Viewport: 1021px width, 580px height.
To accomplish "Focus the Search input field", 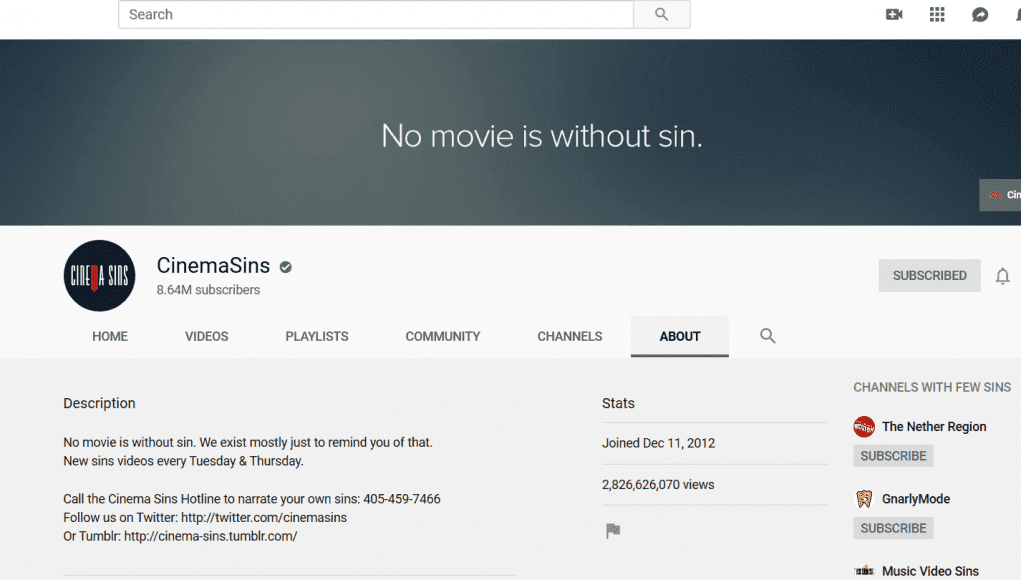I will [376, 14].
